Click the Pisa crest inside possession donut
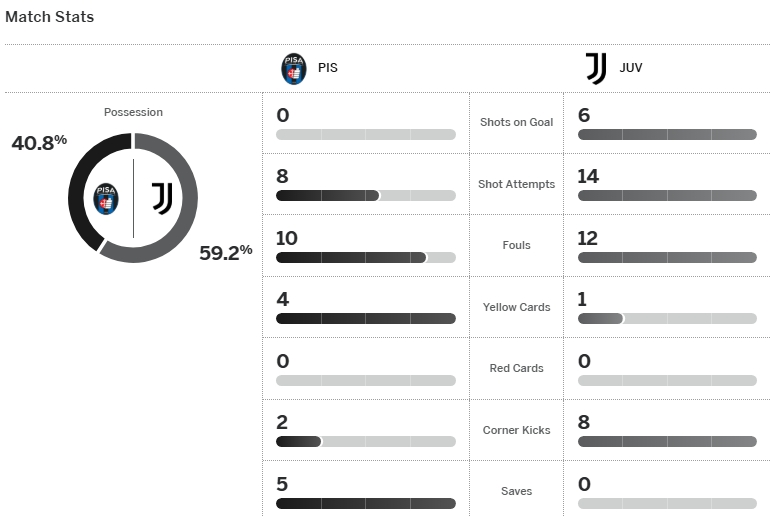Viewport: 775px width, 517px height. tap(106, 198)
